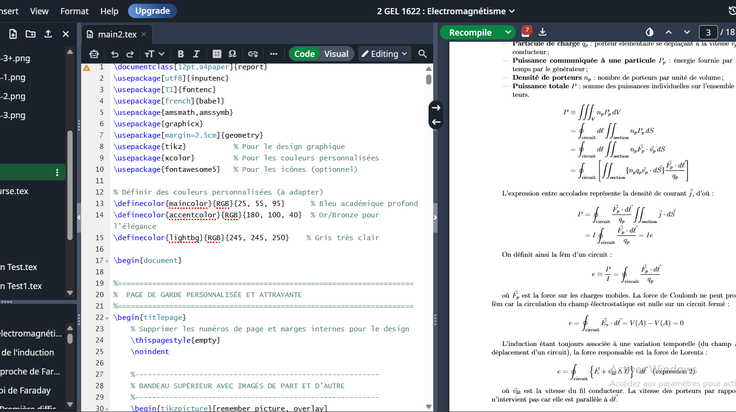Image resolution: width=736 pixels, height=412 pixels.
Task: Upload a file using the upload icon
Action: pos(48,34)
